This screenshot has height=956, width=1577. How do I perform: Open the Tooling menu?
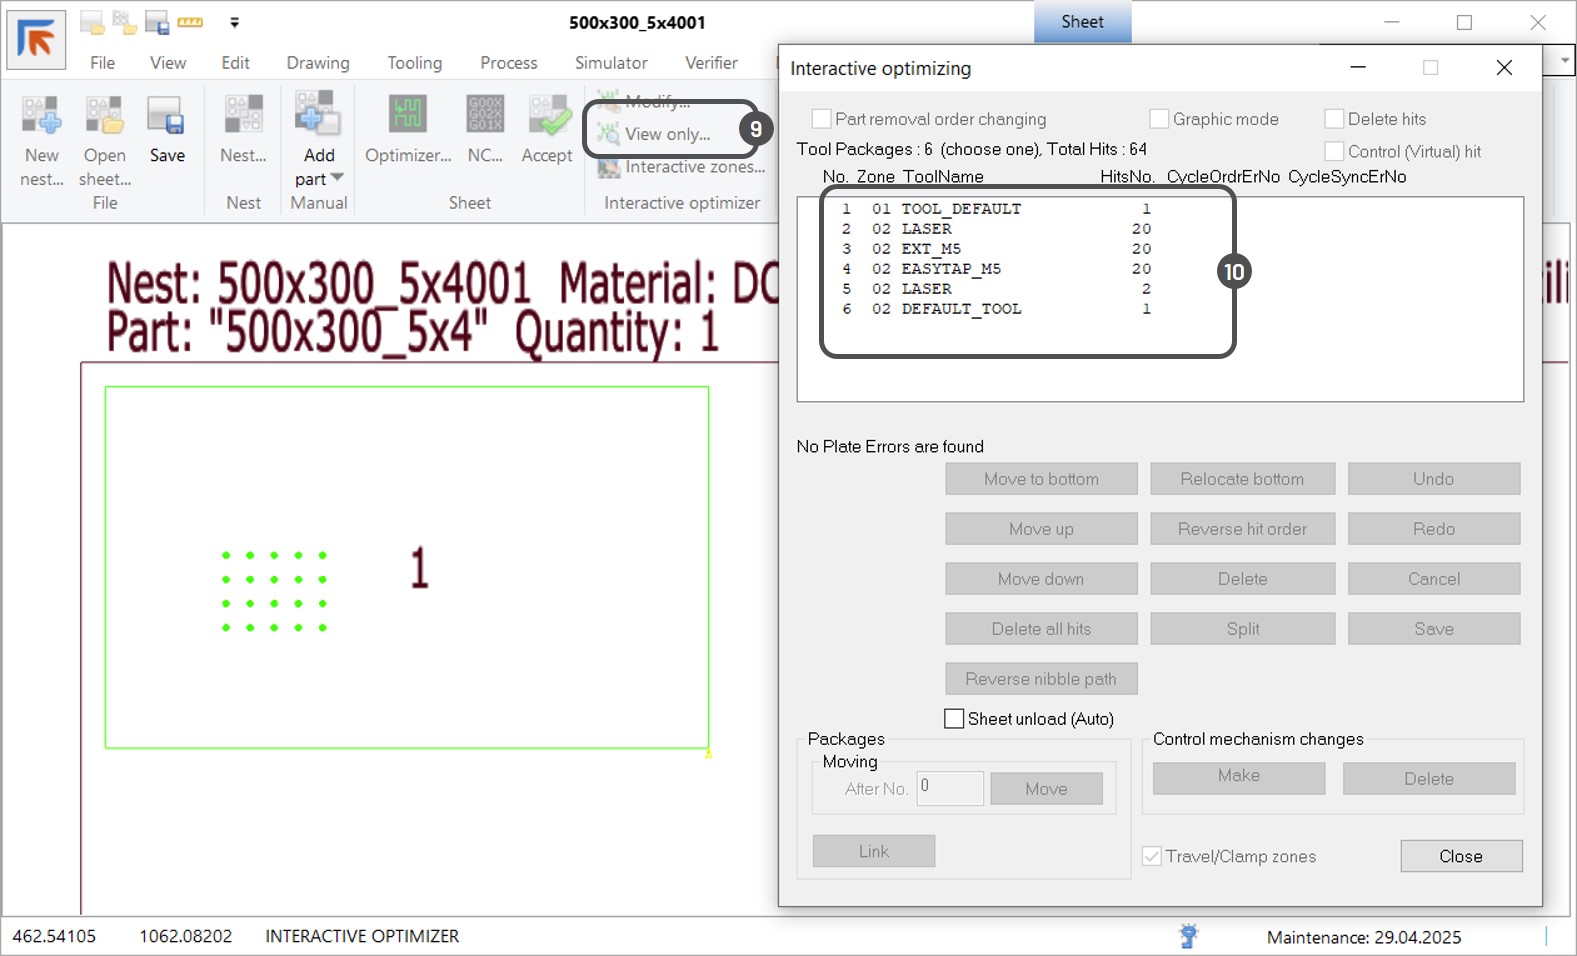point(414,62)
